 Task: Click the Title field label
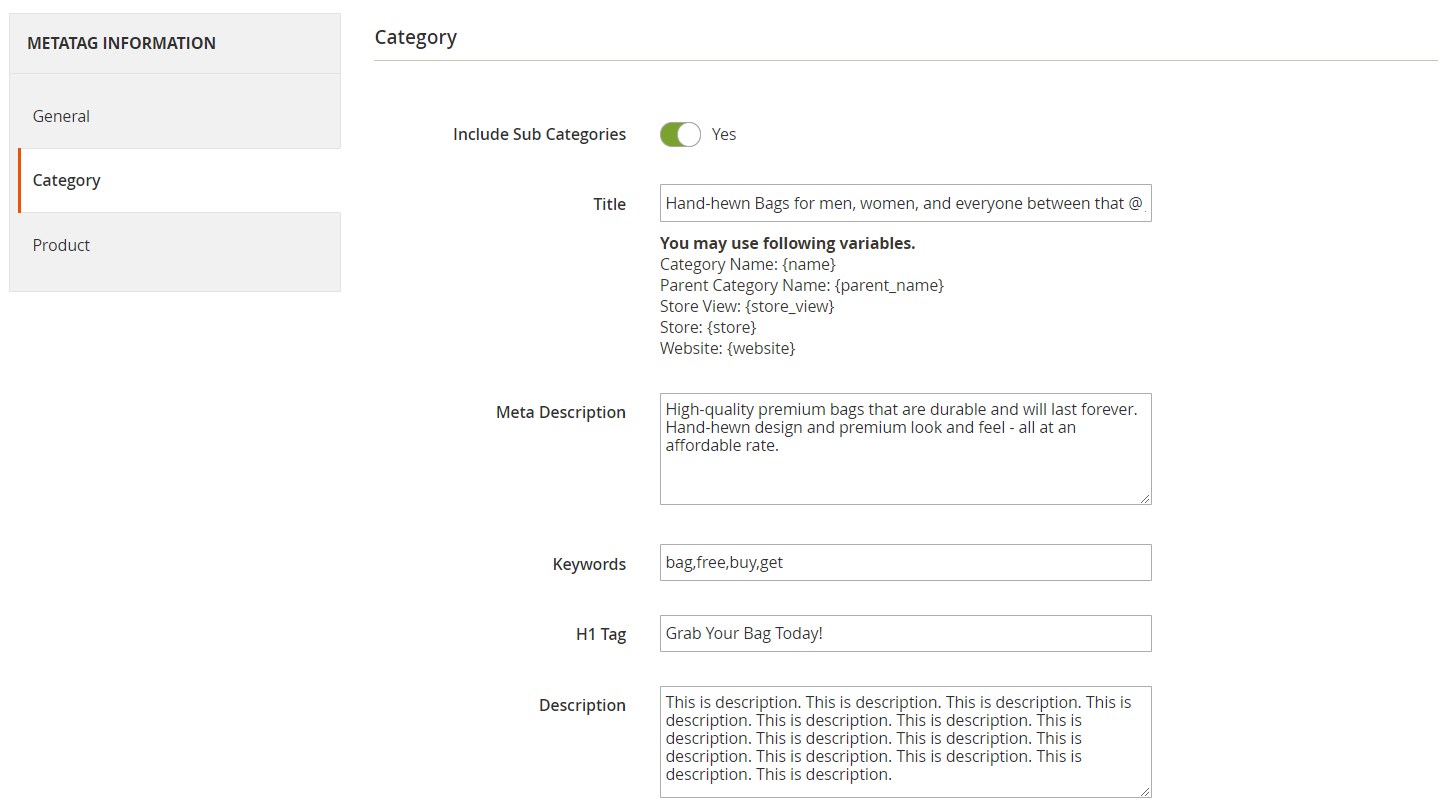coord(609,204)
